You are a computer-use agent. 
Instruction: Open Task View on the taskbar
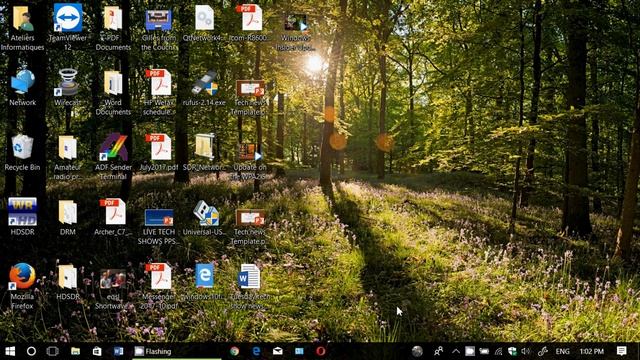53,351
